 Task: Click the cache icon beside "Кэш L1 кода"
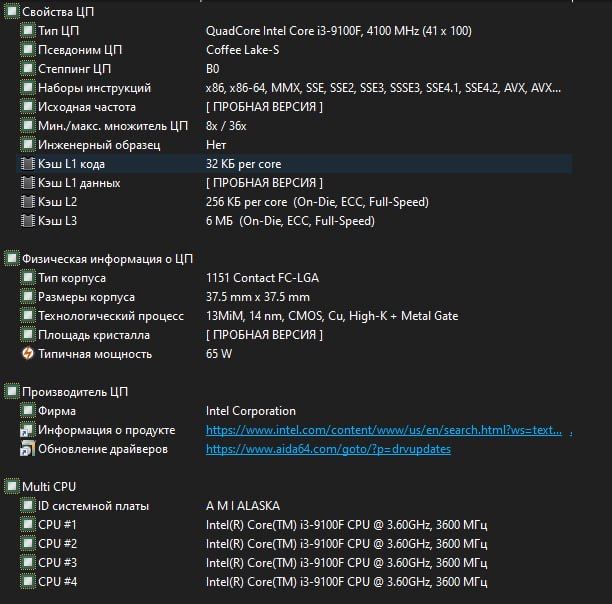27,164
